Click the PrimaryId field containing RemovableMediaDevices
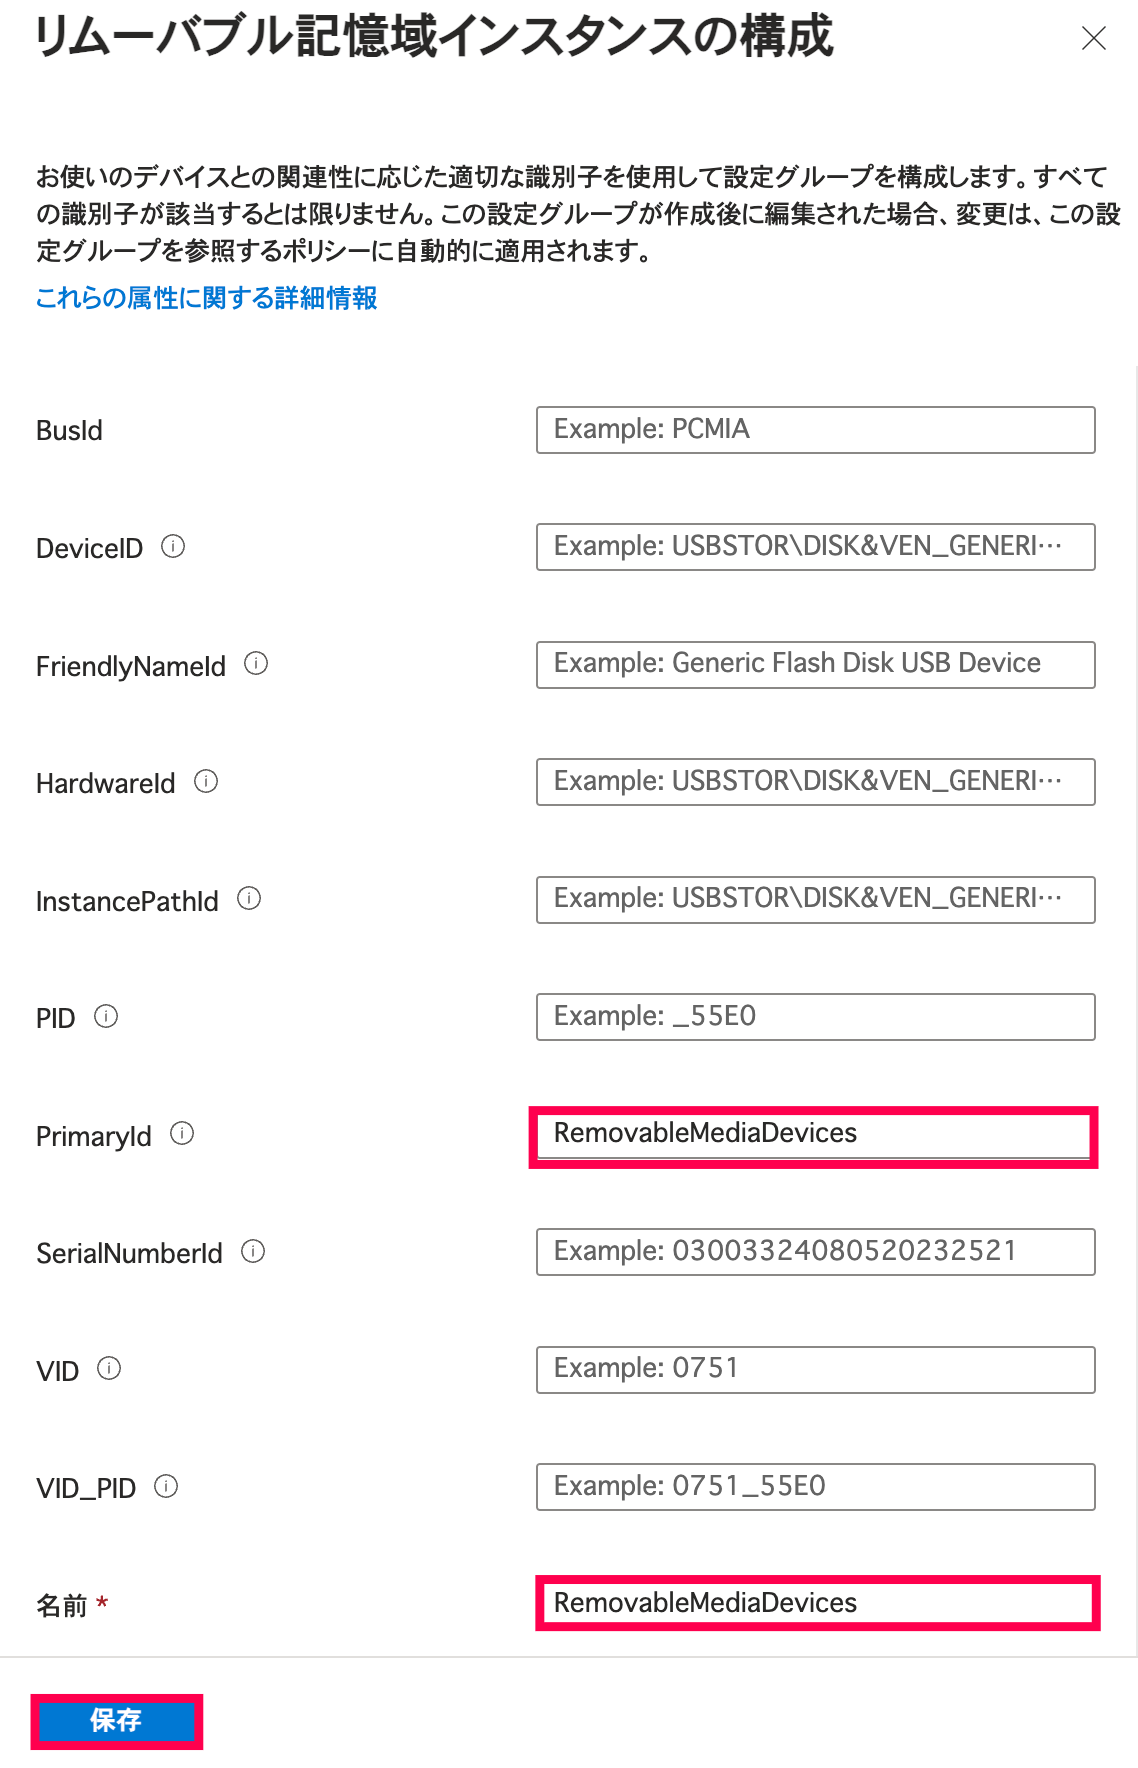Screen dimensions: 1138x1768 815,1135
